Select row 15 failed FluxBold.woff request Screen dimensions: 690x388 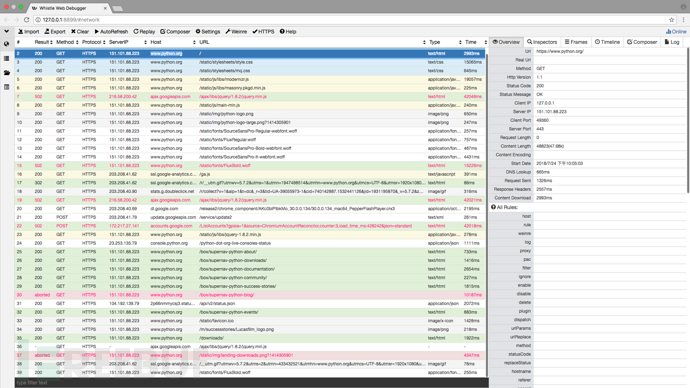(x=250, y=165)
